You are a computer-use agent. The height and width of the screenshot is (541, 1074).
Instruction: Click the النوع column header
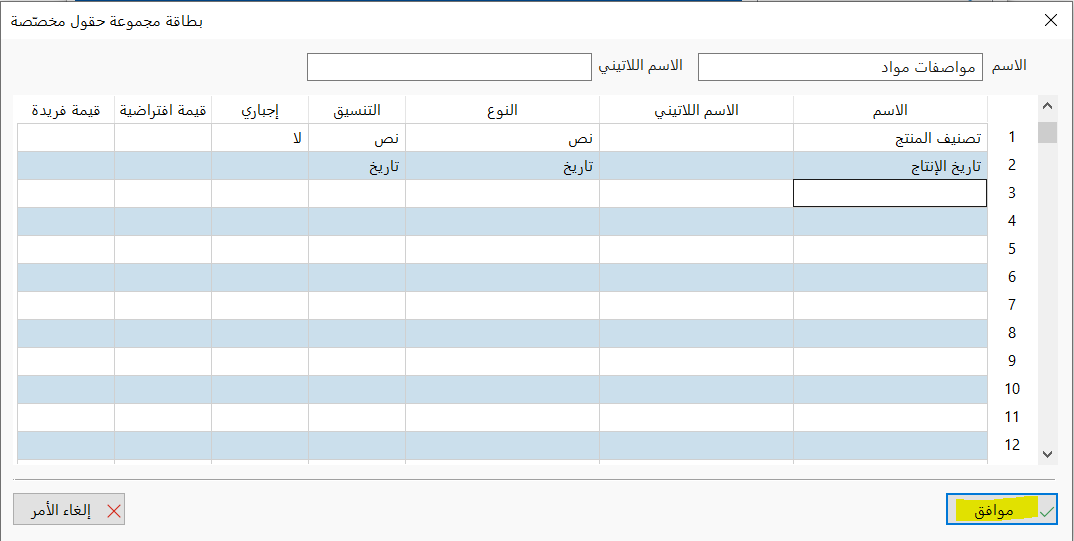(503, 110)
